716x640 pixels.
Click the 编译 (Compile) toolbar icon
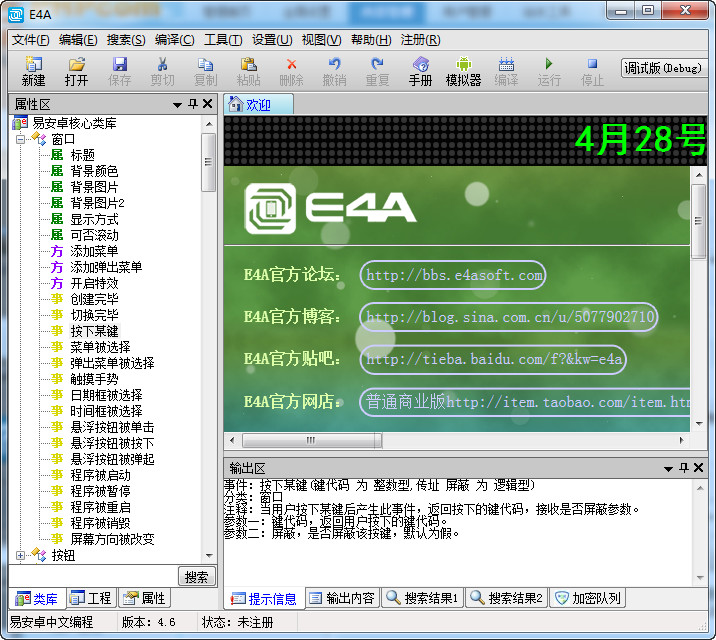[506, 64]
